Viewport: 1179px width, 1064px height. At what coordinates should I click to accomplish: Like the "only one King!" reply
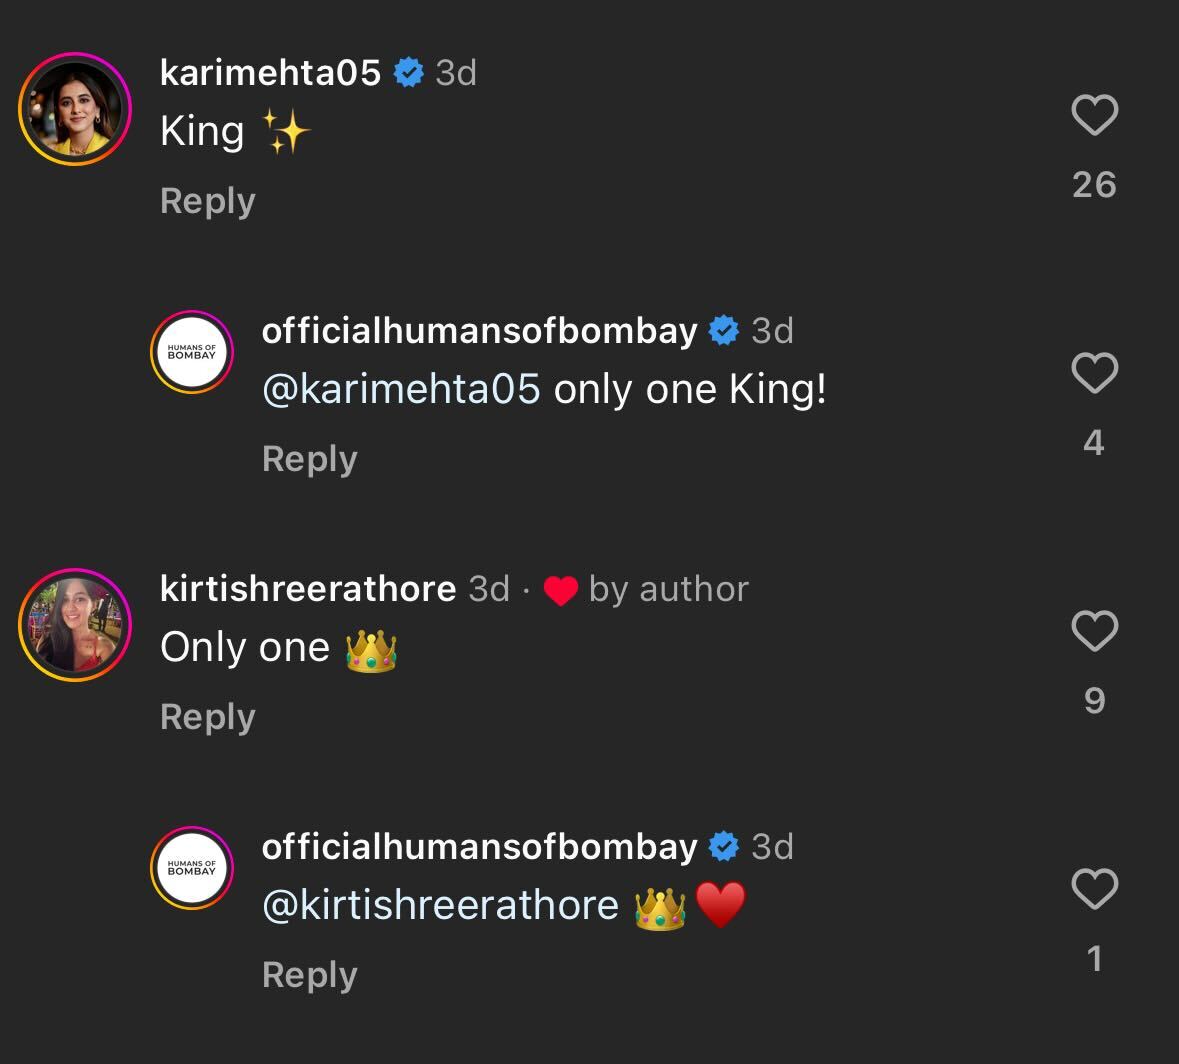click(x=1094, y=373)
